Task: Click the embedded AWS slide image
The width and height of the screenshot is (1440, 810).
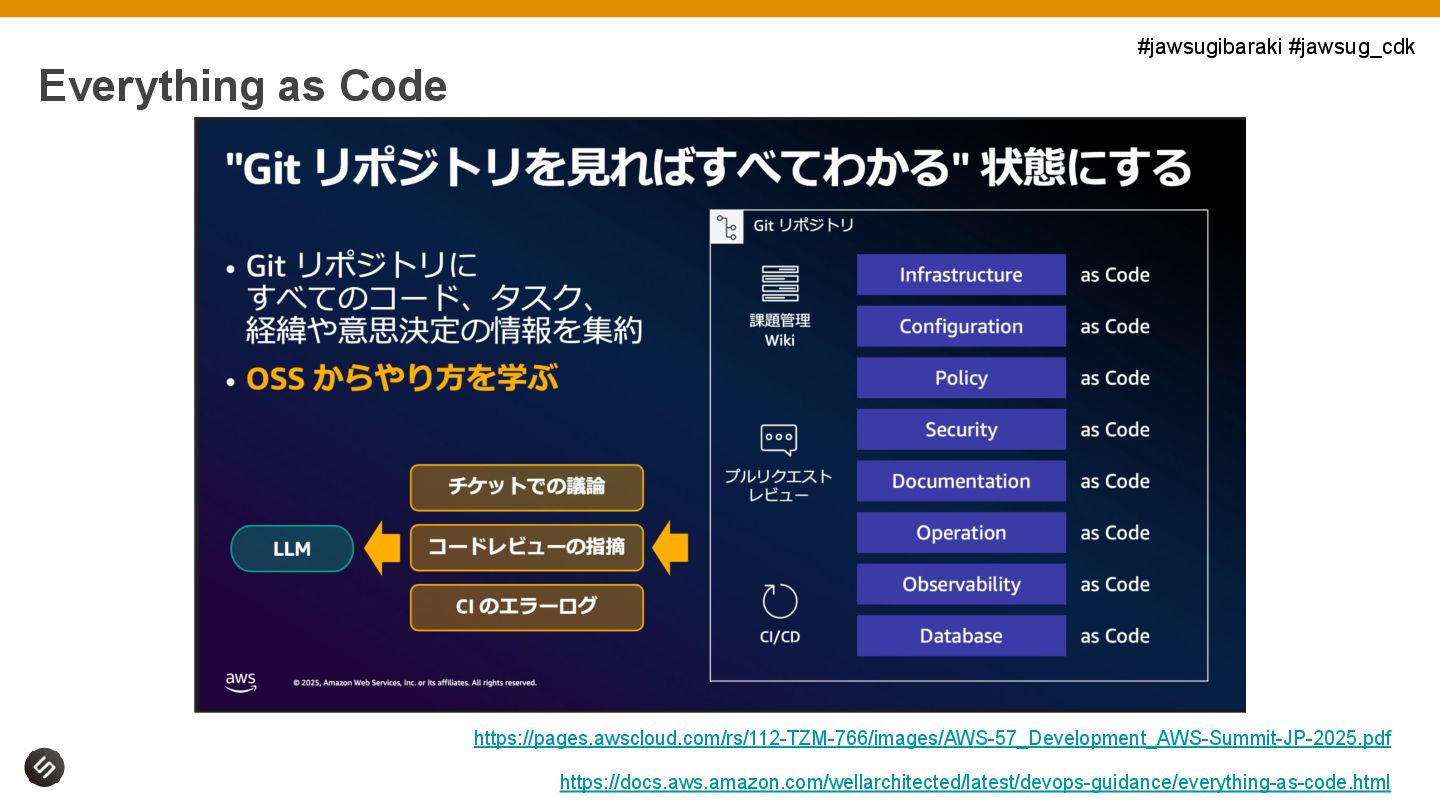Action: 720,415
